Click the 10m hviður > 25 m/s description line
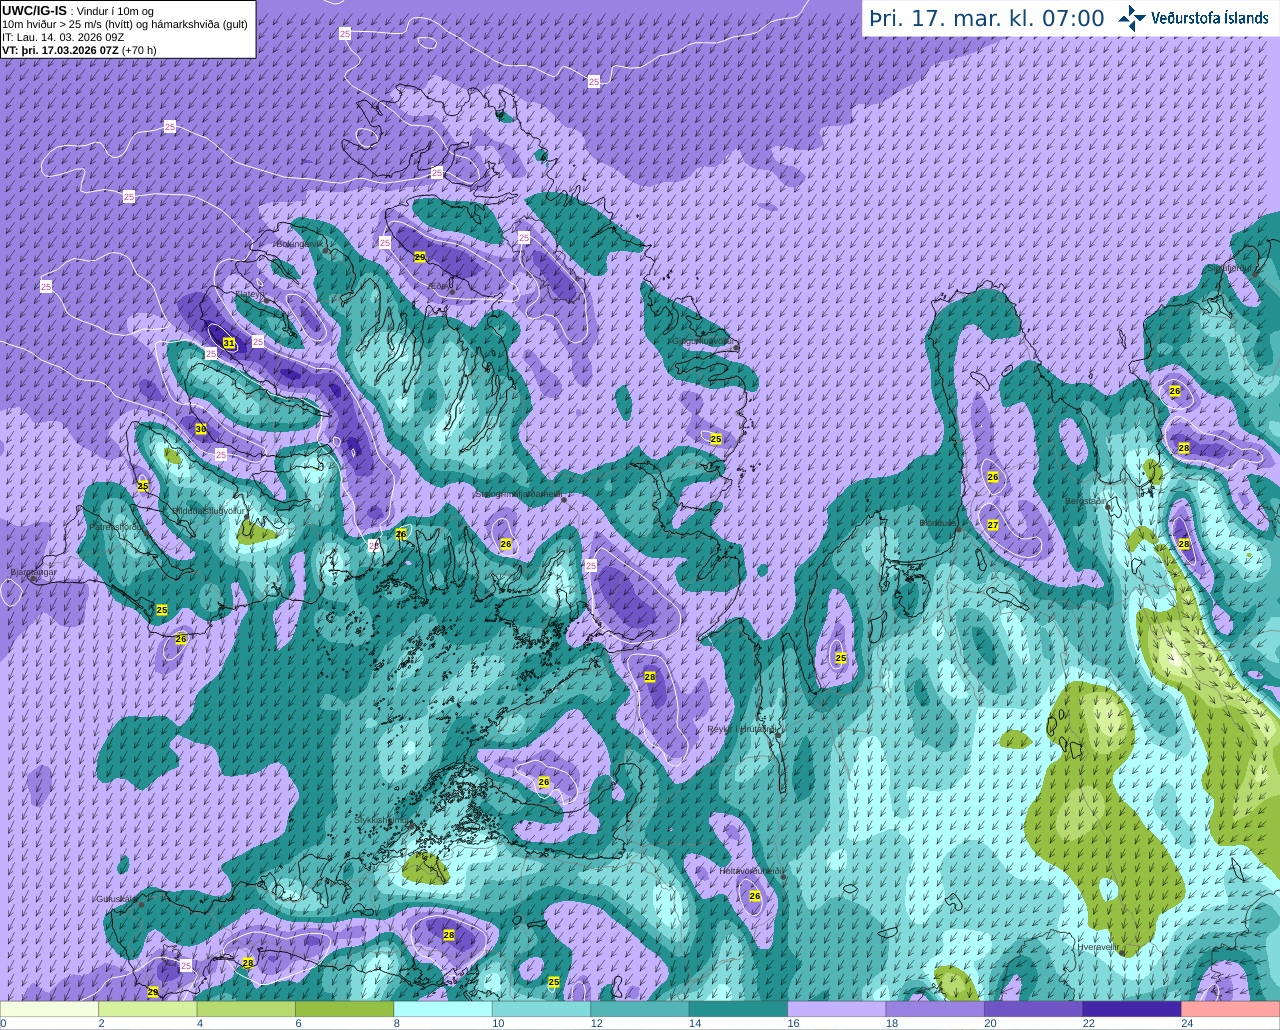This screenshot has height=1030, width=1280. 126,24
